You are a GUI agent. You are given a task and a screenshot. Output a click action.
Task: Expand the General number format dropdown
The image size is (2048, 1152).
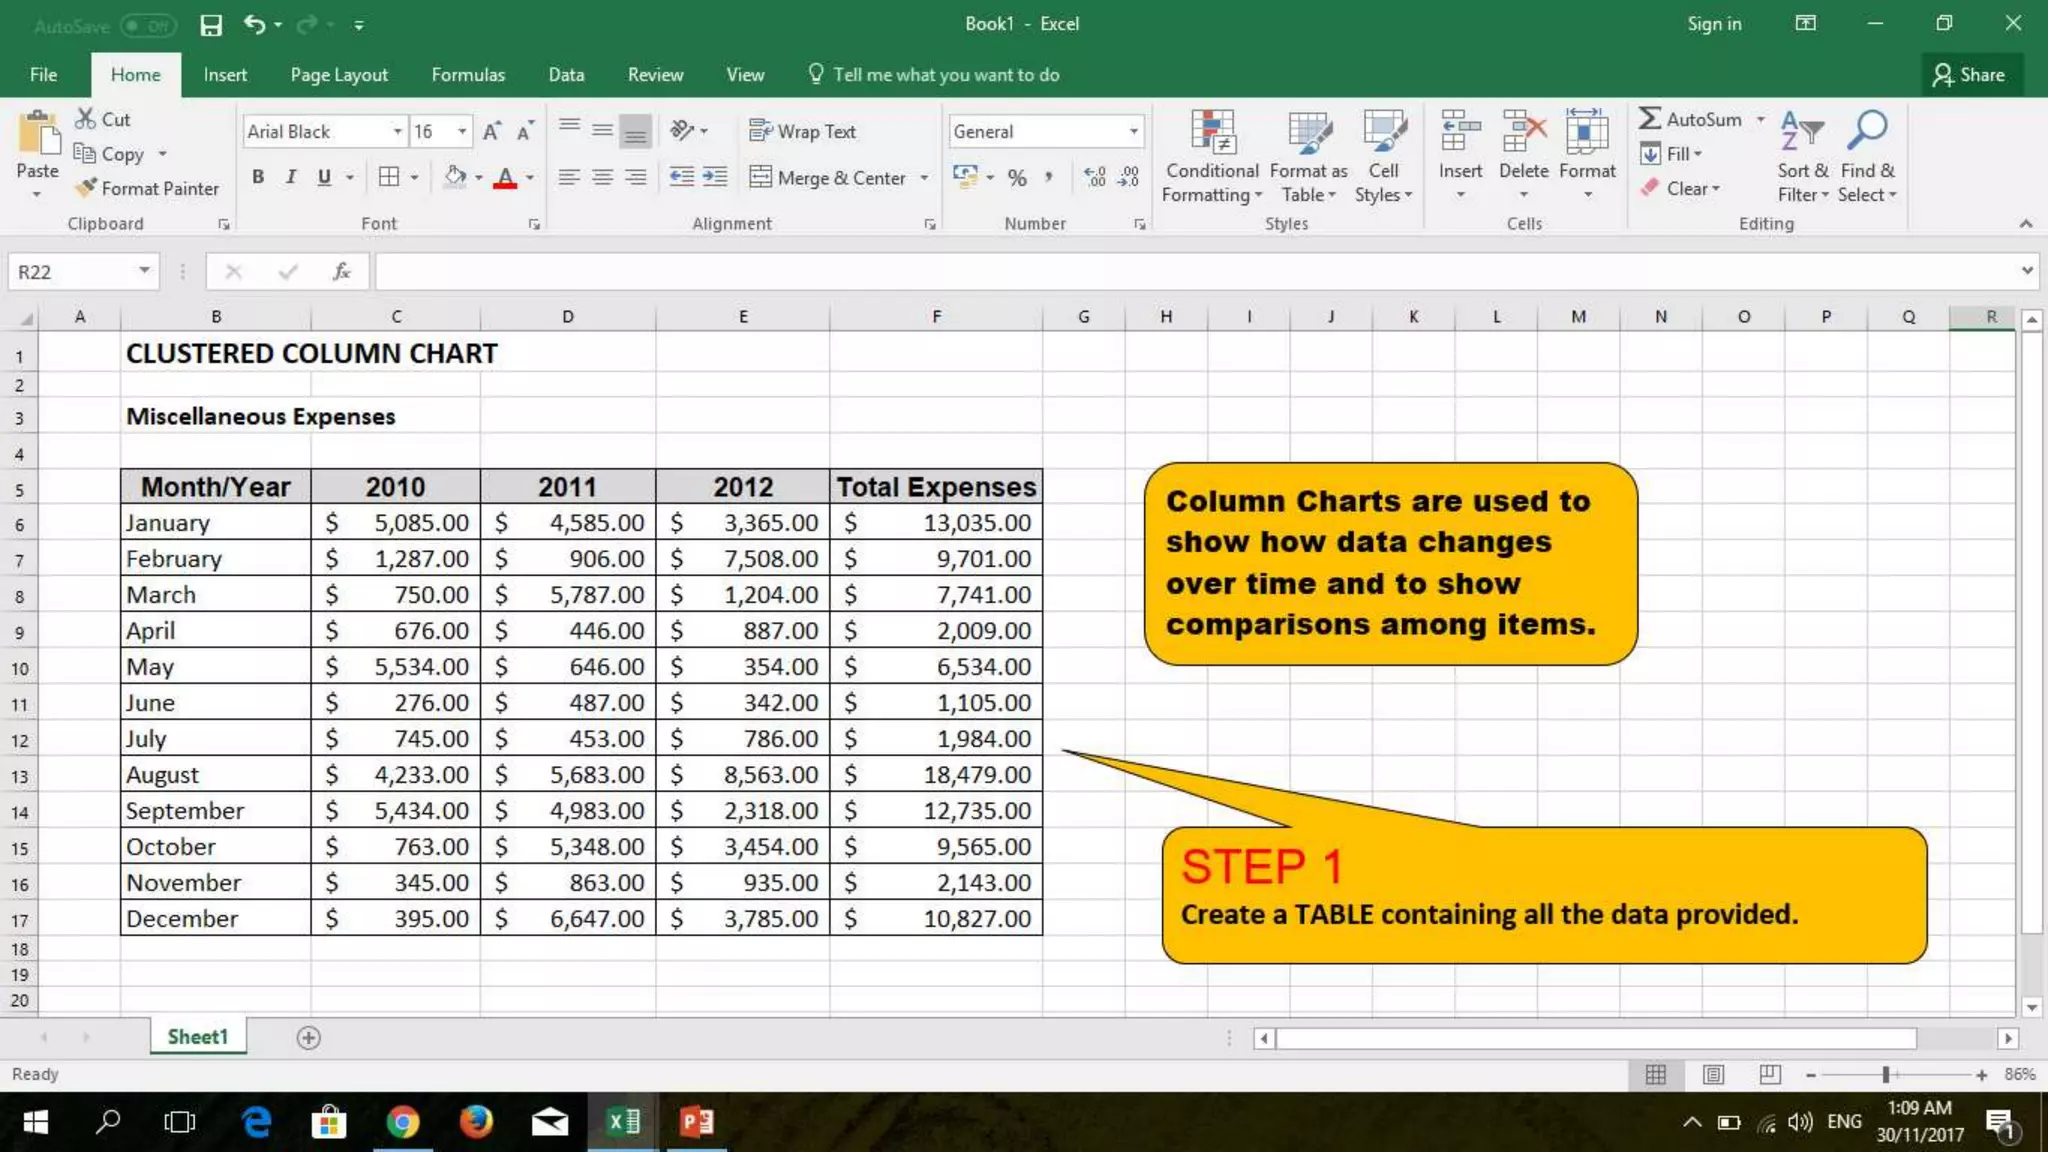1133,131
